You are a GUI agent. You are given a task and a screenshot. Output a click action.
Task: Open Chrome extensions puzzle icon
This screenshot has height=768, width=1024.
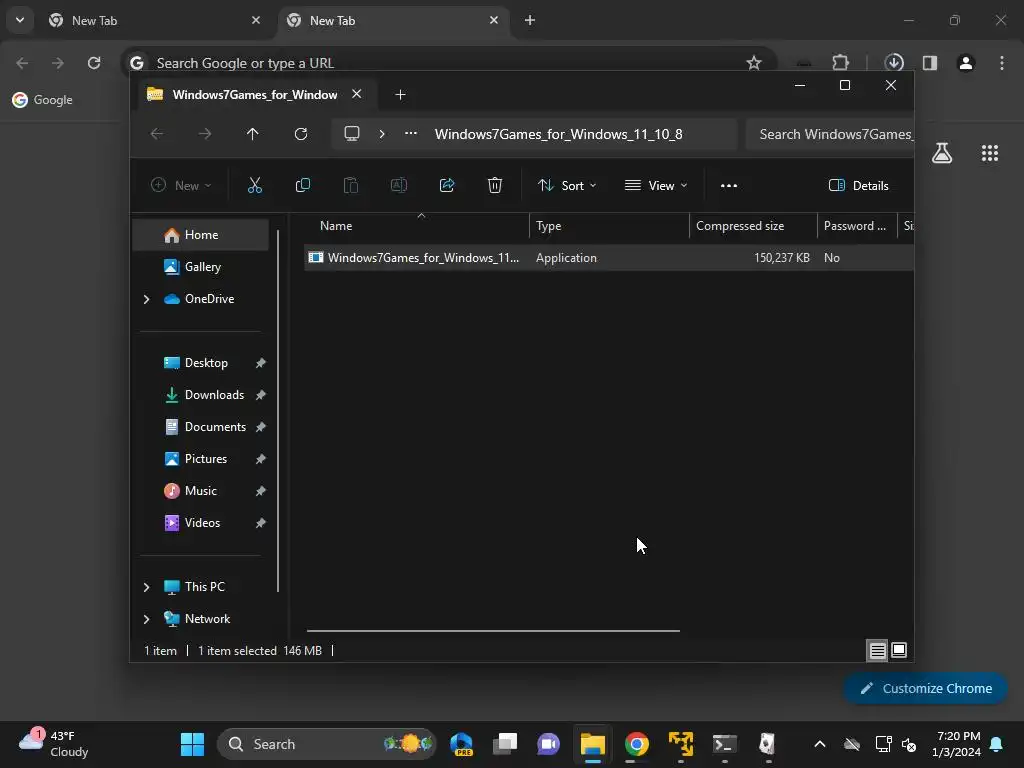[x=840, y=63]
